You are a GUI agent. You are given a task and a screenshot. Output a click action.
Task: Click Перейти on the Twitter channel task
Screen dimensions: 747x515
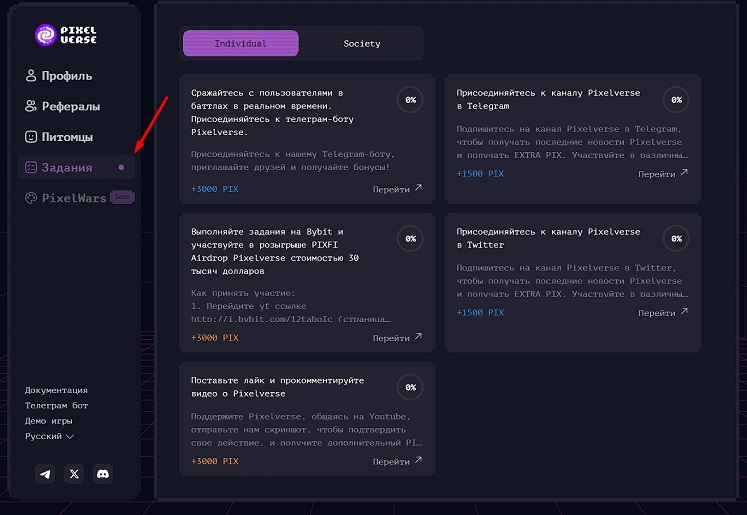pos(663,312)
